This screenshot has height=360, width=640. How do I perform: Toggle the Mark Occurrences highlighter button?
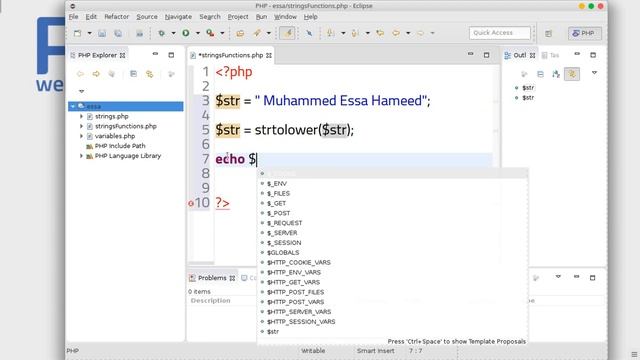[287, 33]
